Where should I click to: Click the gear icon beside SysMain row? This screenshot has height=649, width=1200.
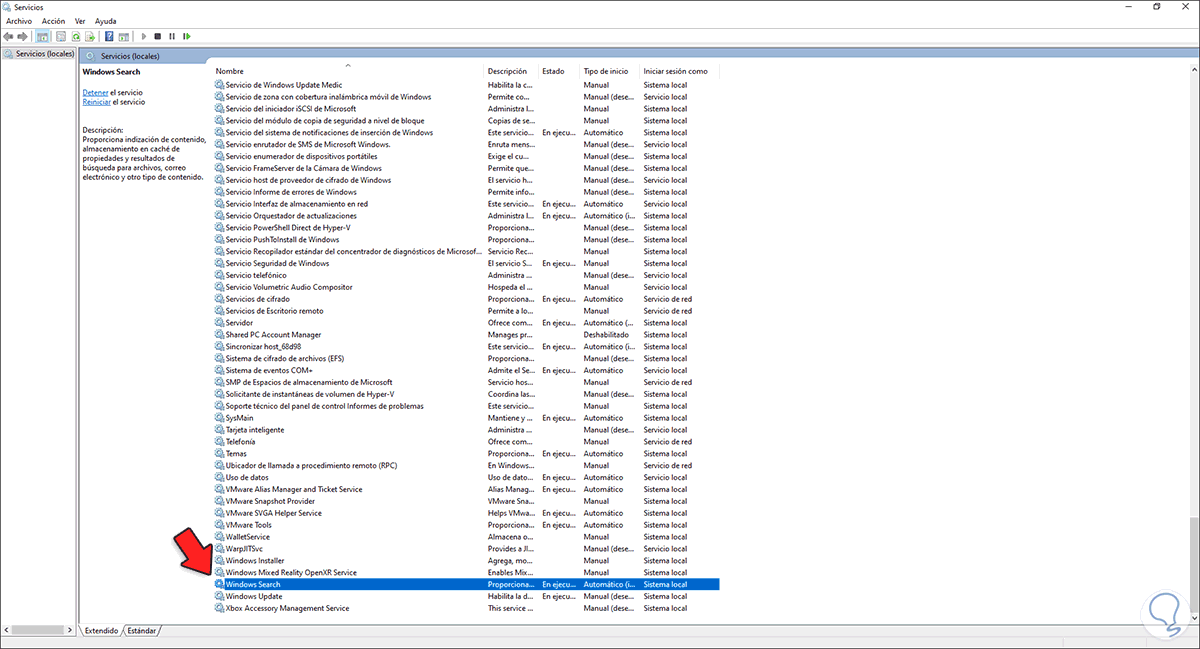[220, 418]
